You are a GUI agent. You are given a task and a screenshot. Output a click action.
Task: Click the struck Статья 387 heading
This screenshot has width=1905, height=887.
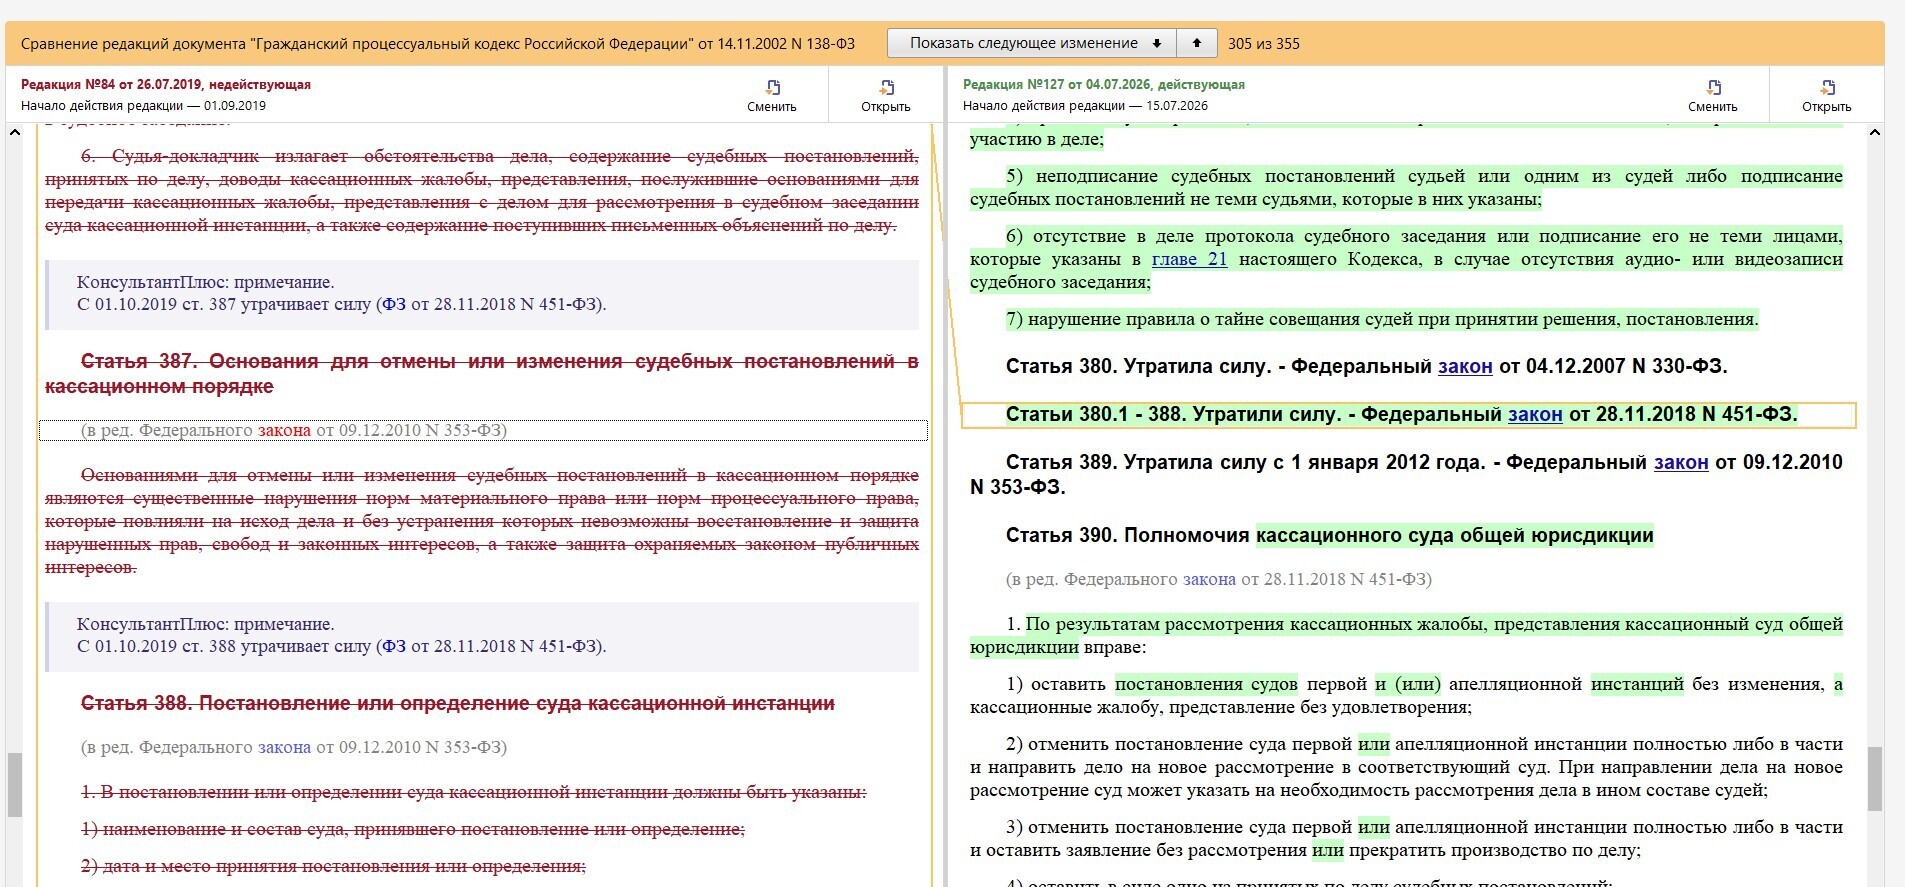click(482, 374)
